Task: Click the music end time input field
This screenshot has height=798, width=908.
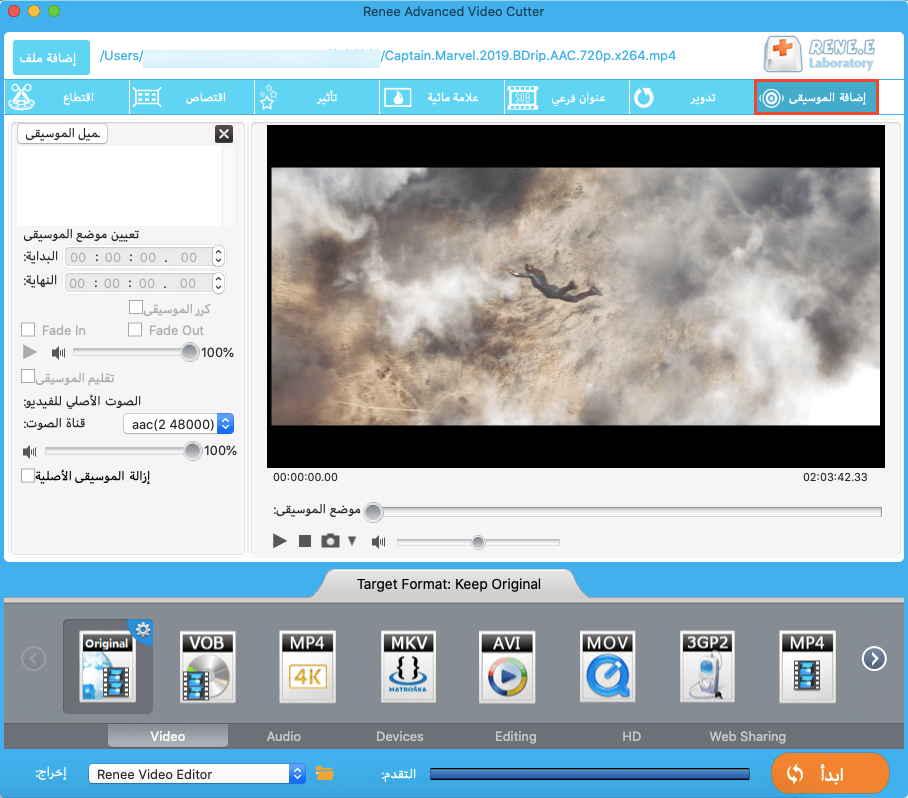Action: click(138, 283)
